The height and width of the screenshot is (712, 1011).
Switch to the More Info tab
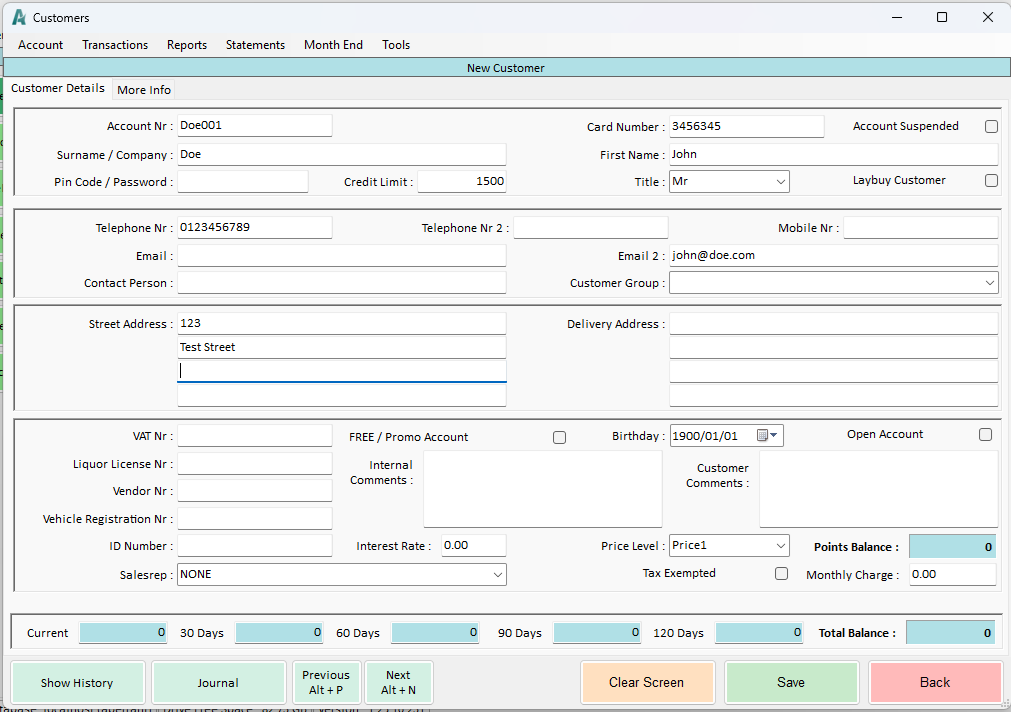(x=144, y=90)
